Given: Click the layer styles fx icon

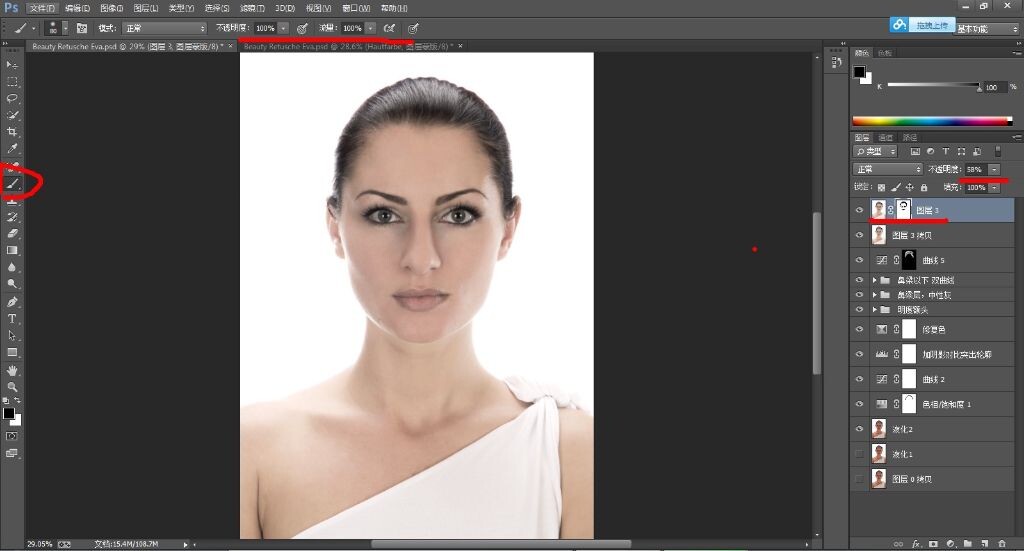Looking at the screenshot, I should click(x=916, y=543).
